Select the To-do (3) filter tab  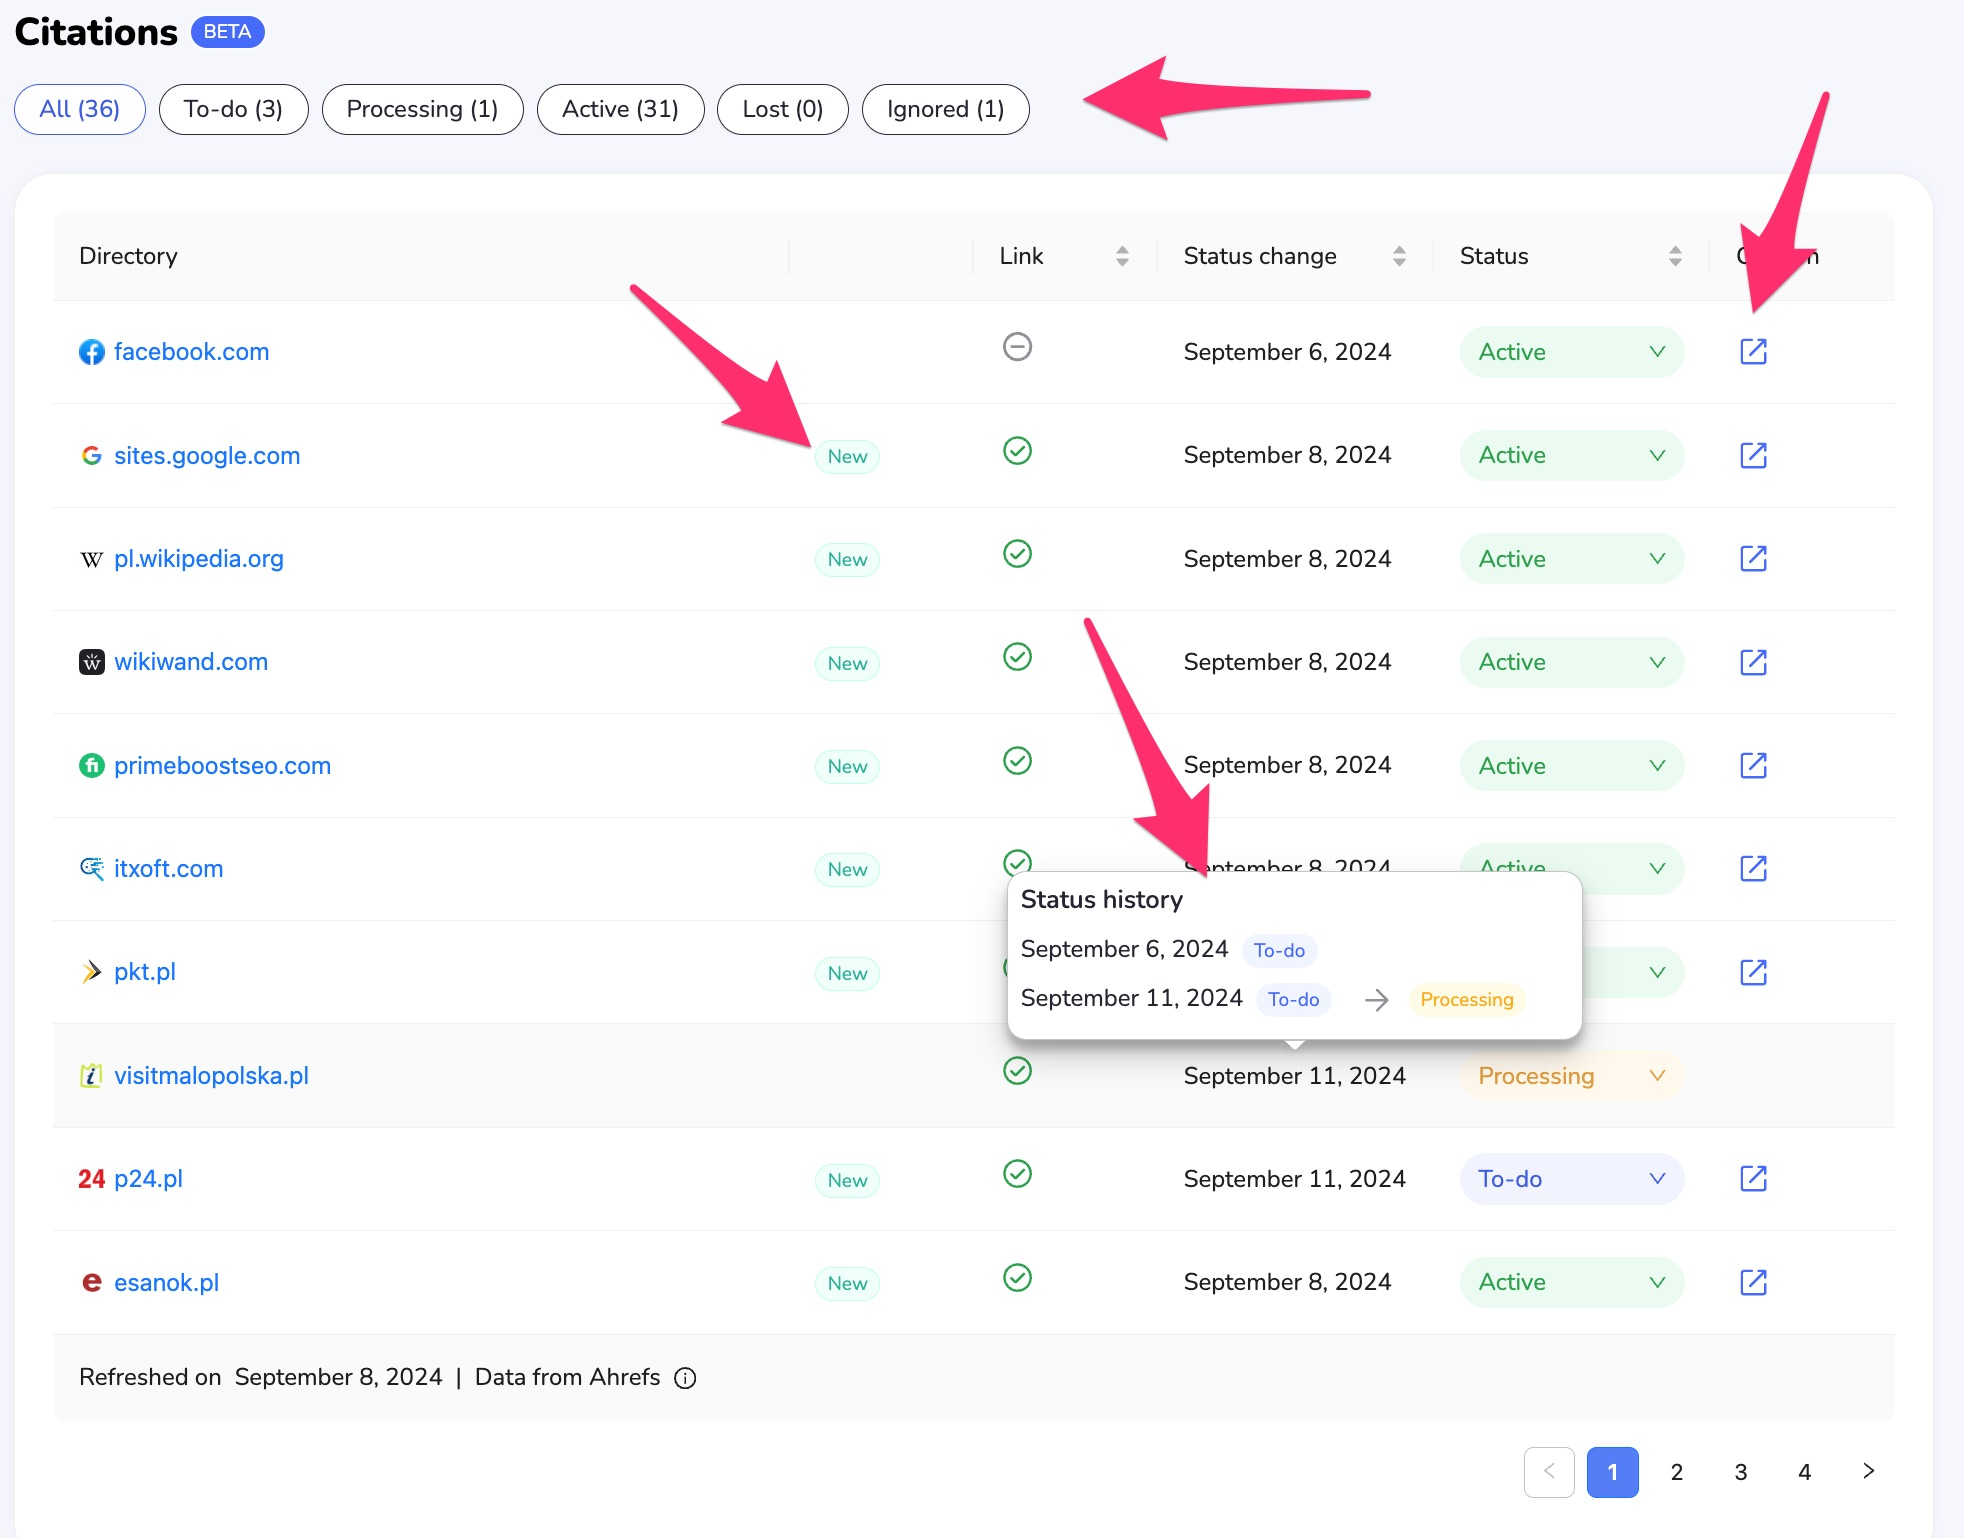(x=233, y=109)
